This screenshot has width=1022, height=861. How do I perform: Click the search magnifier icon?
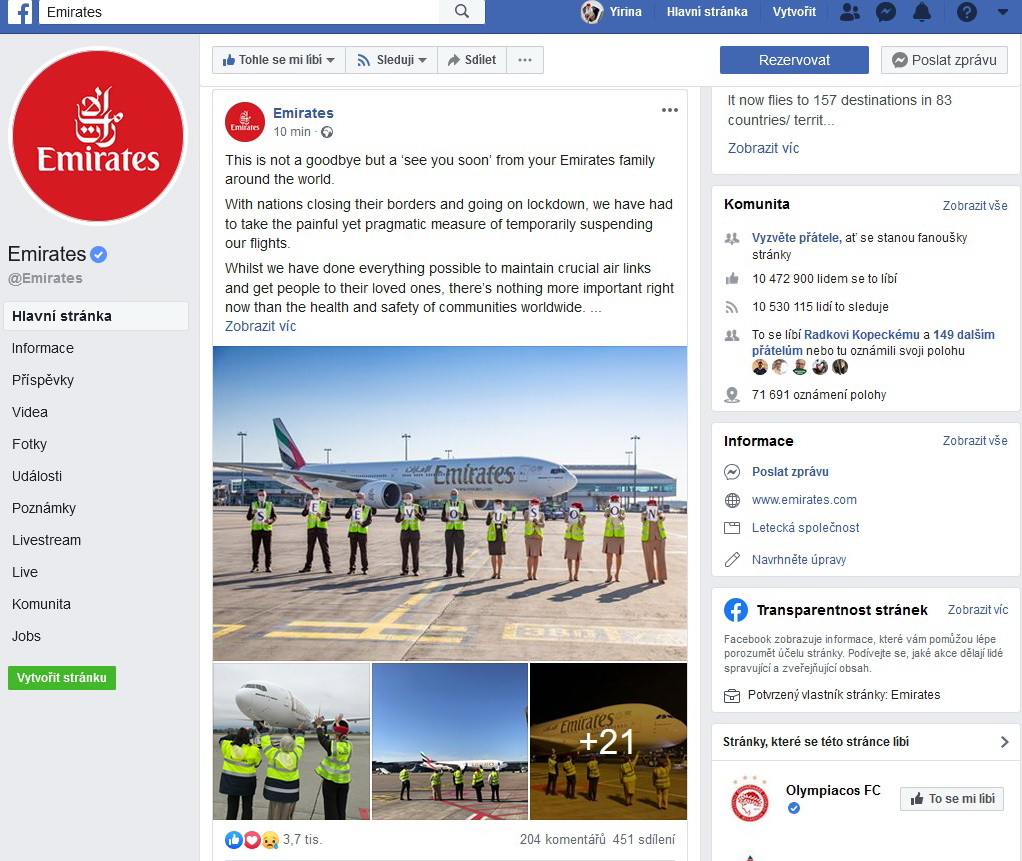[x=461, y=11]
